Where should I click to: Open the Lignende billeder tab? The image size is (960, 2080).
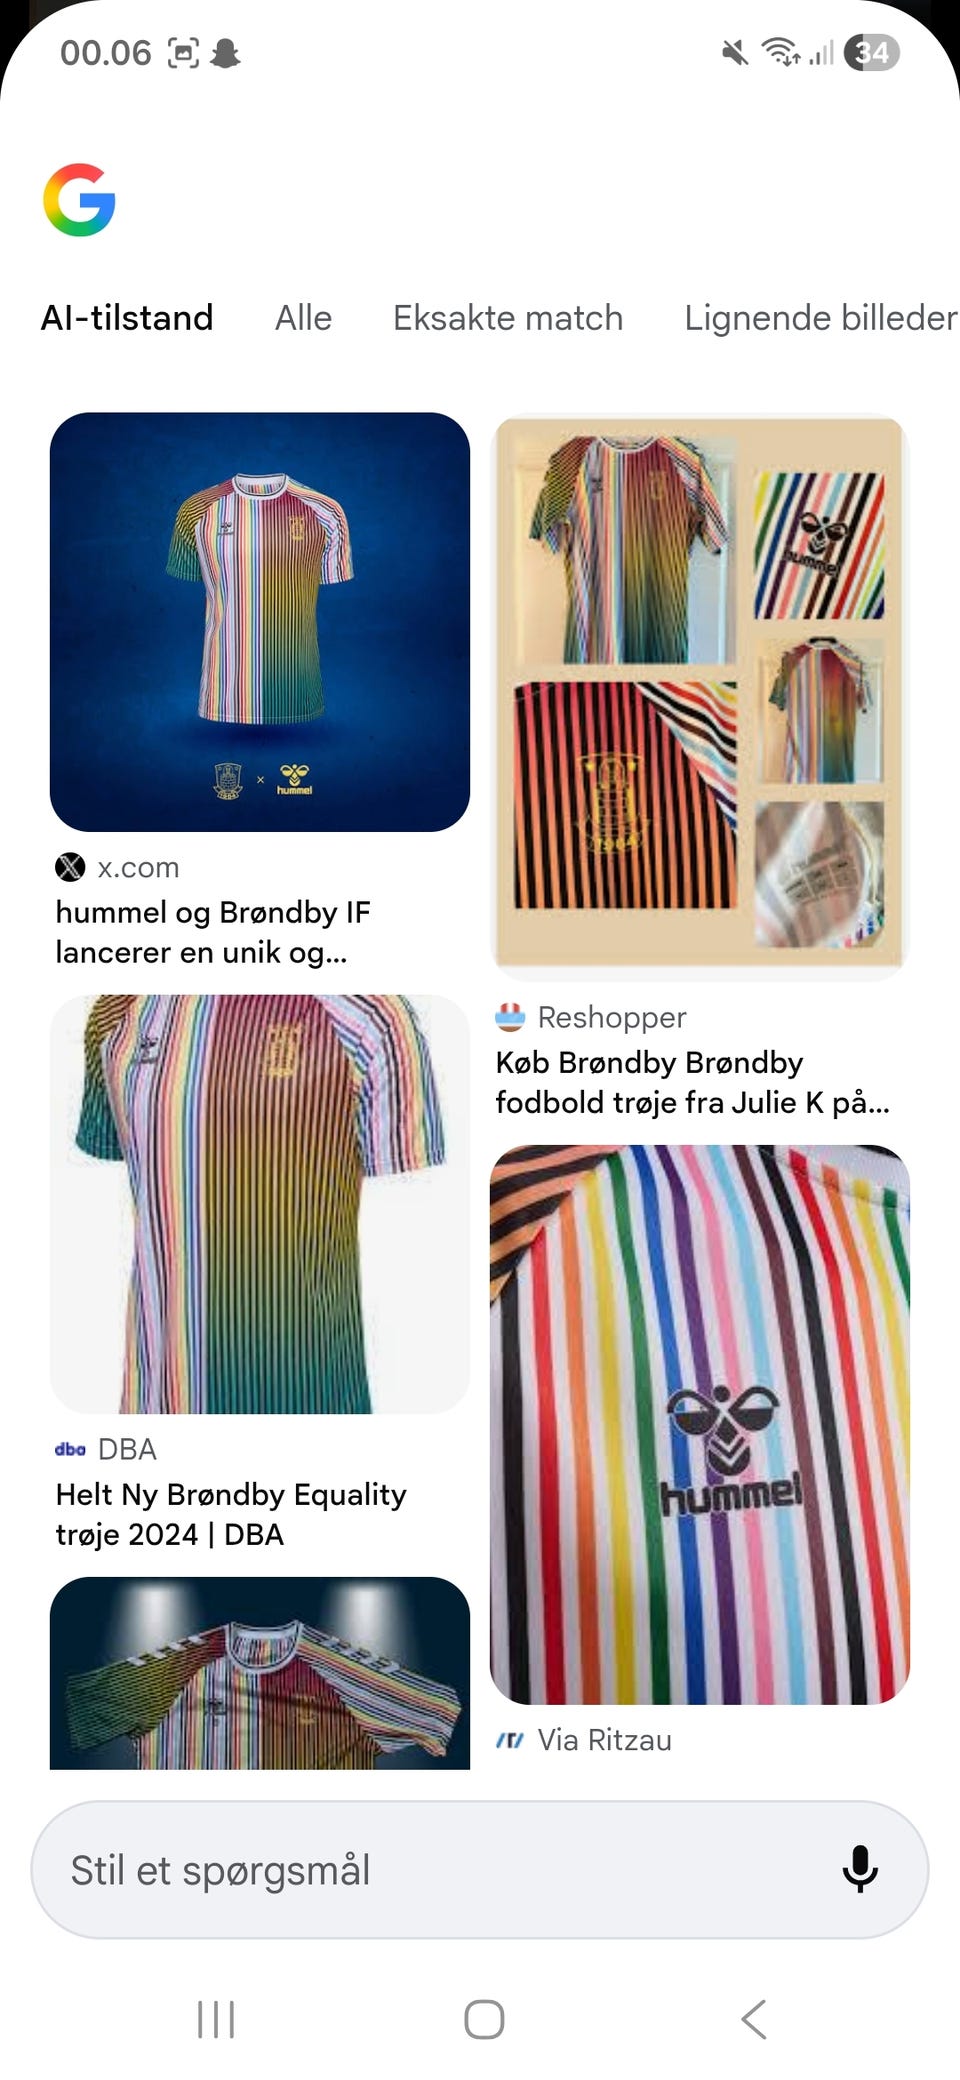click(821, 318)
